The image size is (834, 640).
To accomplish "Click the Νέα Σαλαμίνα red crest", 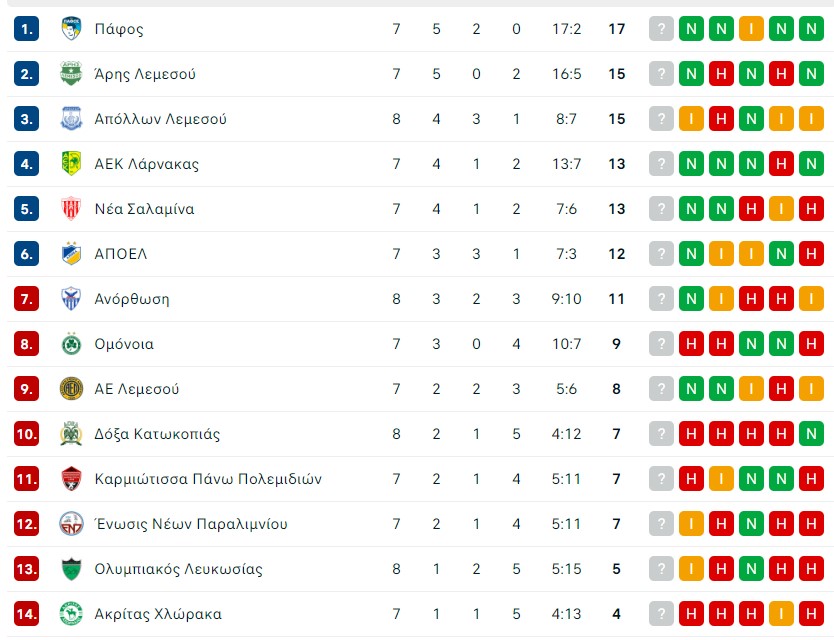I will (x=71, y=209).
